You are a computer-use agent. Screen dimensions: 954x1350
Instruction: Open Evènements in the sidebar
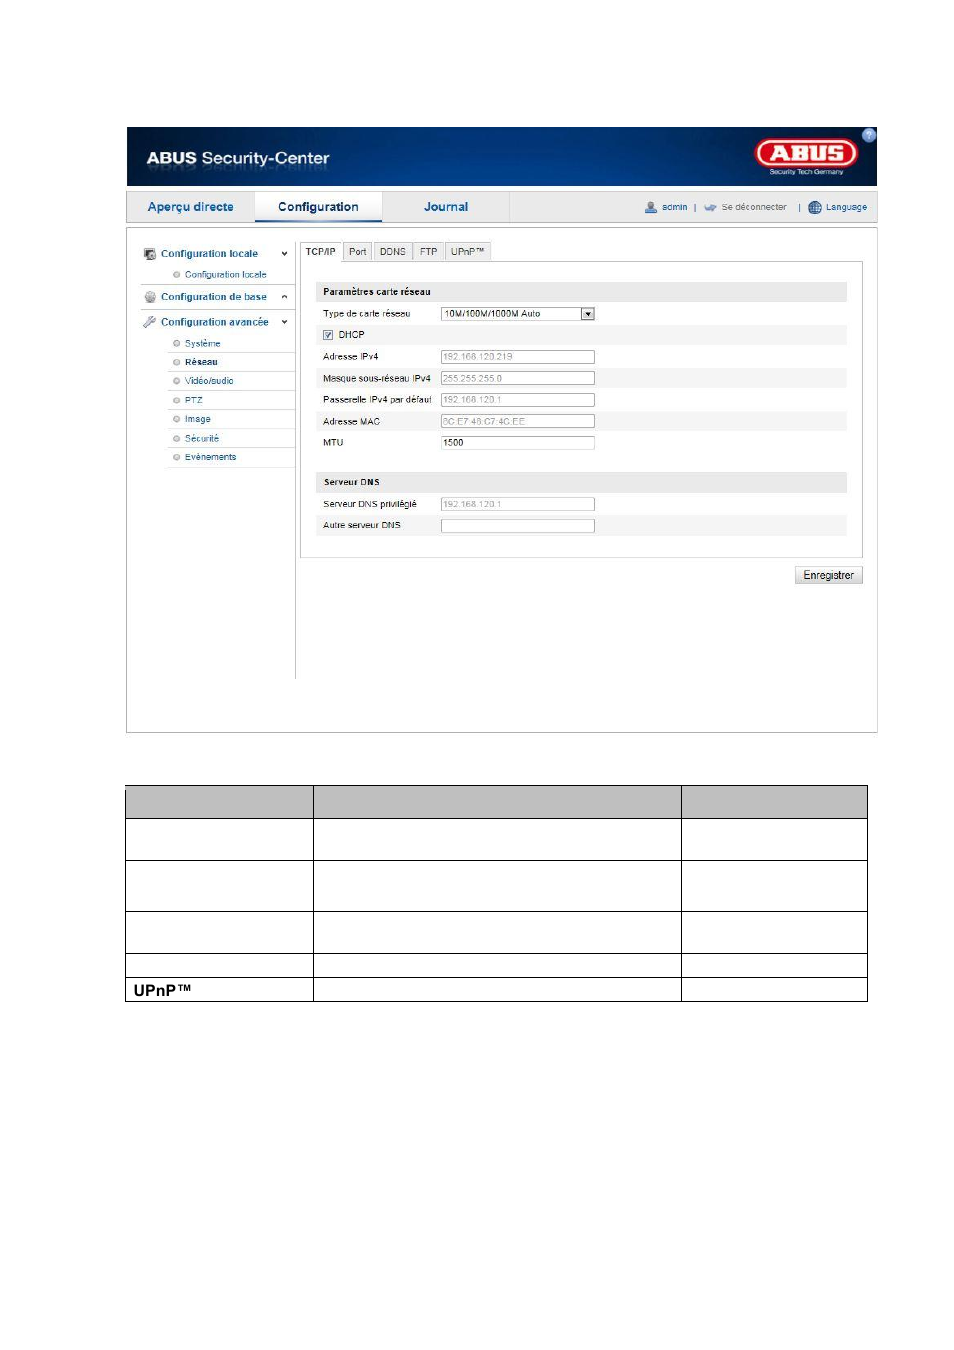(211, 457)
